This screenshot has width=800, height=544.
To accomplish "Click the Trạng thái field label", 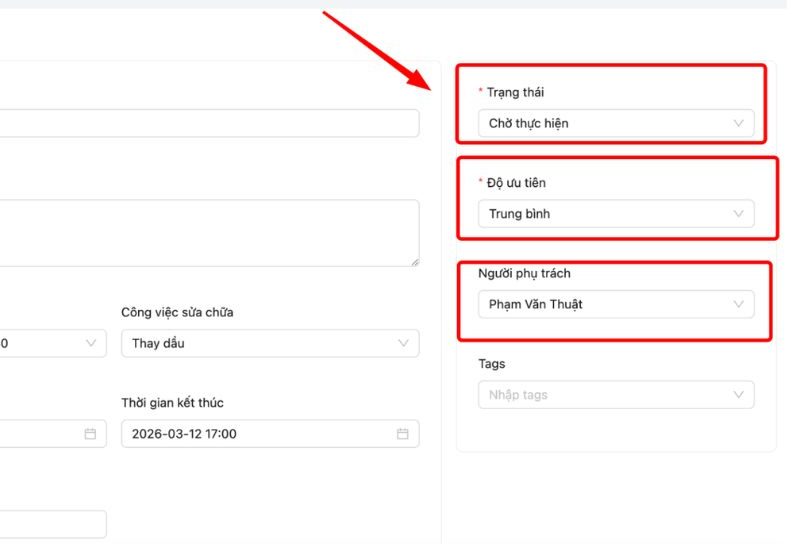I will click(516, 92).
